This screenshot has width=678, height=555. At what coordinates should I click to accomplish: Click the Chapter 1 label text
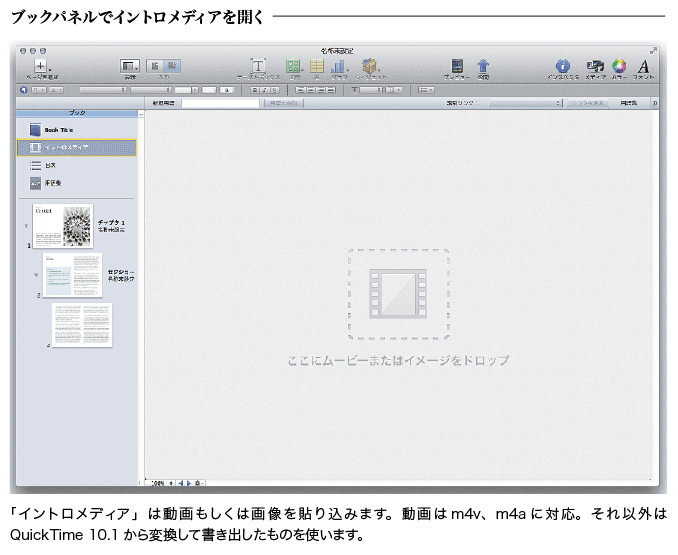tap(111, 223)
